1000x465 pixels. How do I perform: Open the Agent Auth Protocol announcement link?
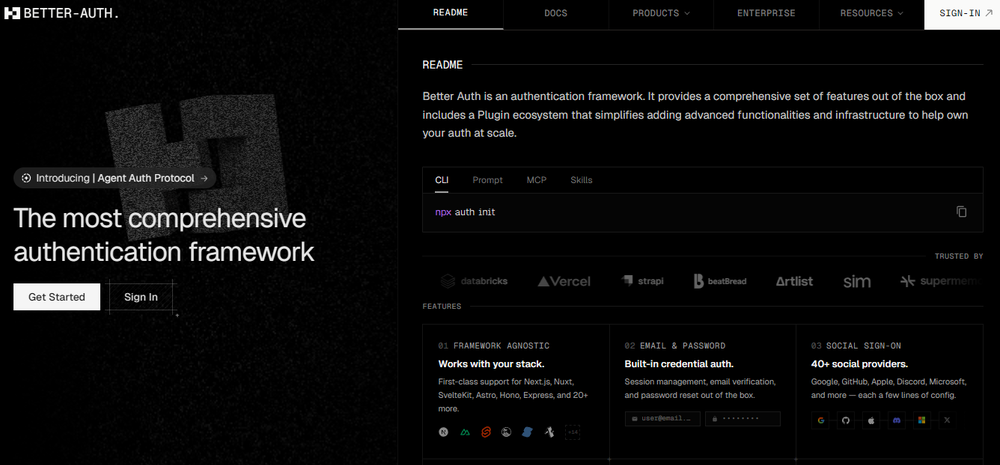coord(115,179)
